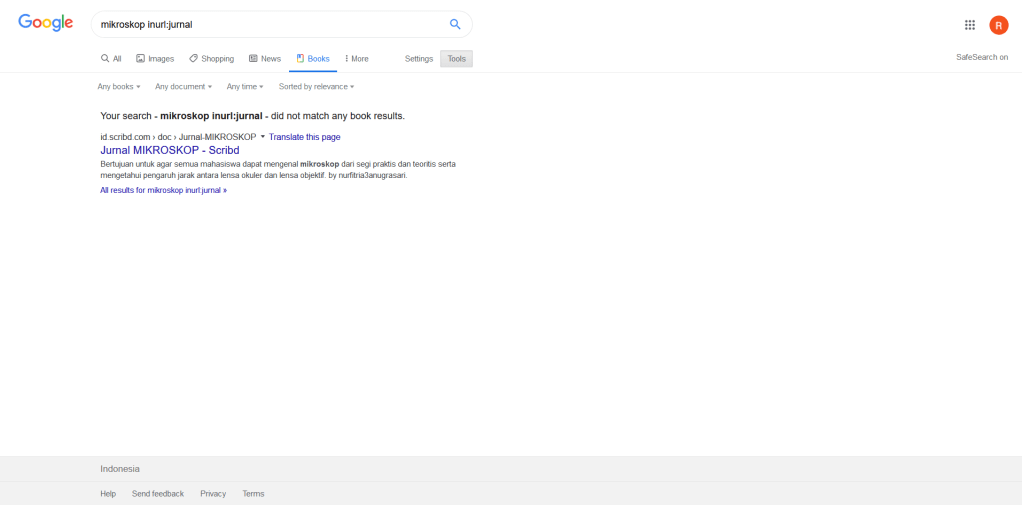Open the Google apps grid icon
Image resolution: width=1022 pixels, height=505 pixels.
click(969, 25)
